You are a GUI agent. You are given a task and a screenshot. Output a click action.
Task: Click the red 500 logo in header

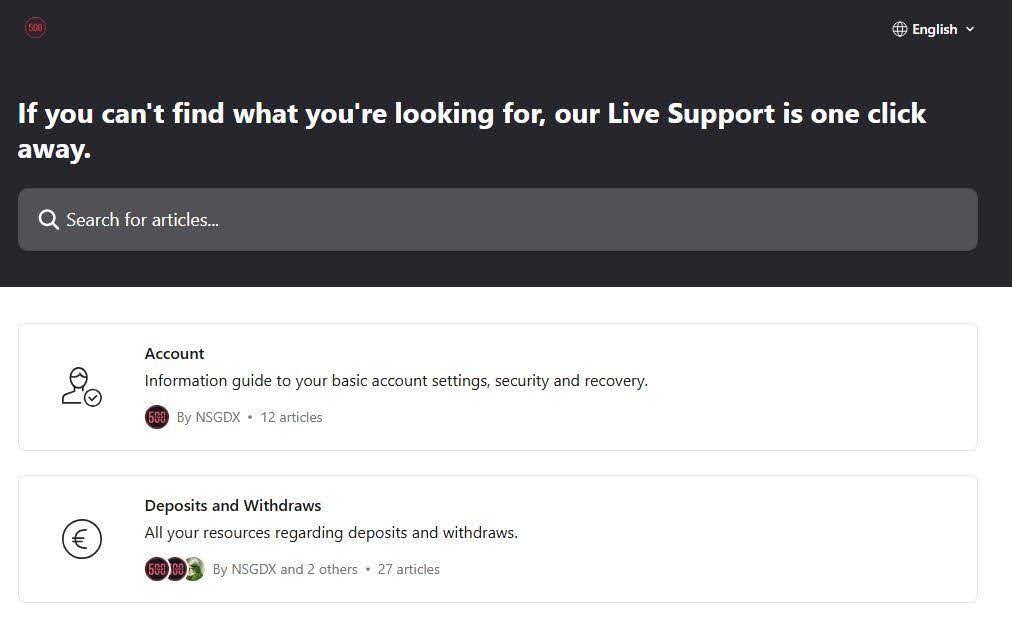coord(35,28)
